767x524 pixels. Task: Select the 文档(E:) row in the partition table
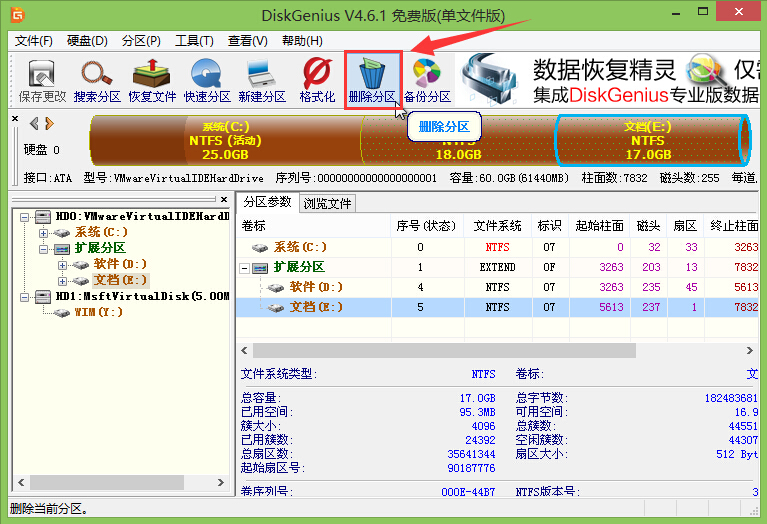(x=497, y=307)
